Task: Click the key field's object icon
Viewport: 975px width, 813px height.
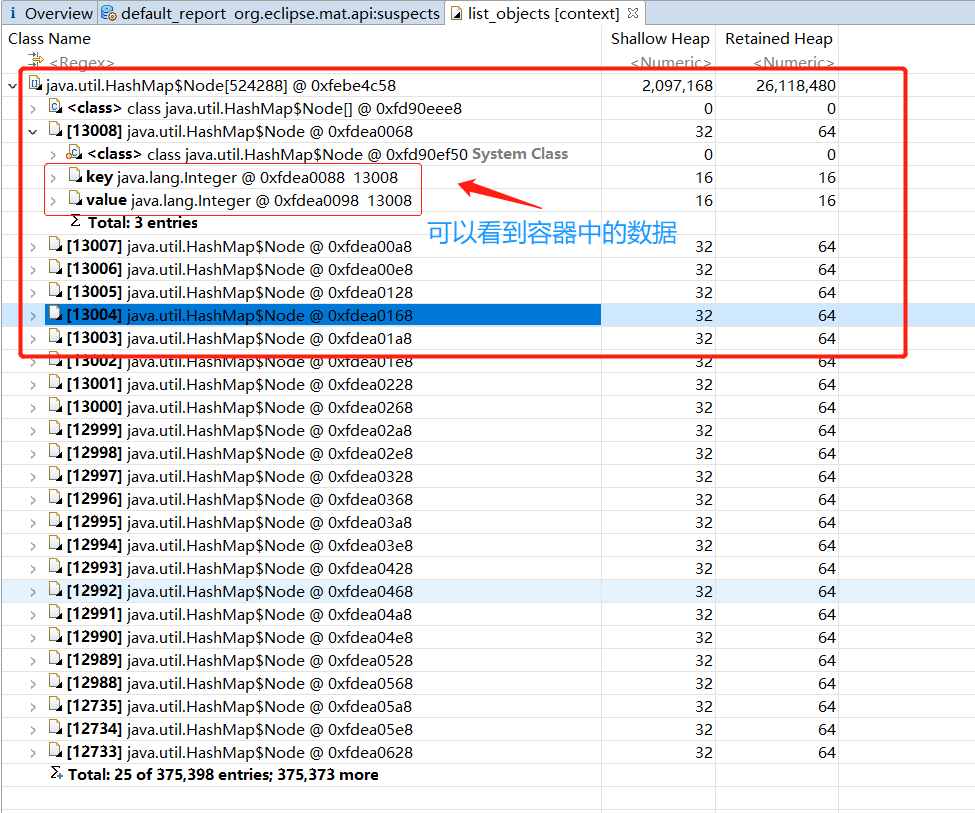Action: point(75,177)
